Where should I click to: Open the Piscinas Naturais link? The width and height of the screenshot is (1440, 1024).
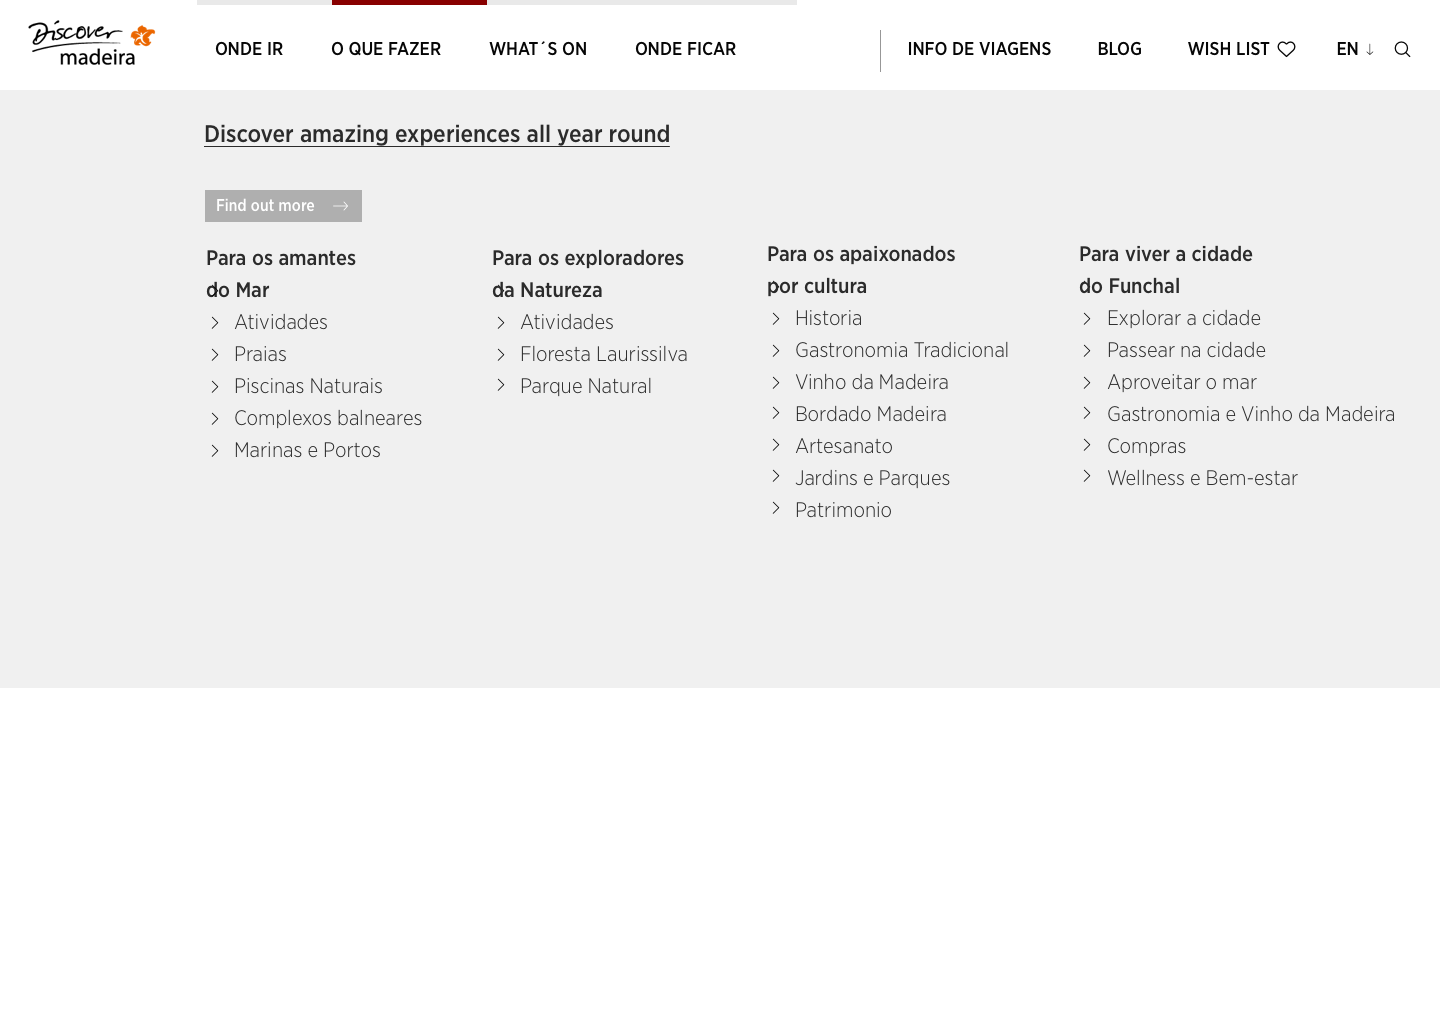pos(308,386)
